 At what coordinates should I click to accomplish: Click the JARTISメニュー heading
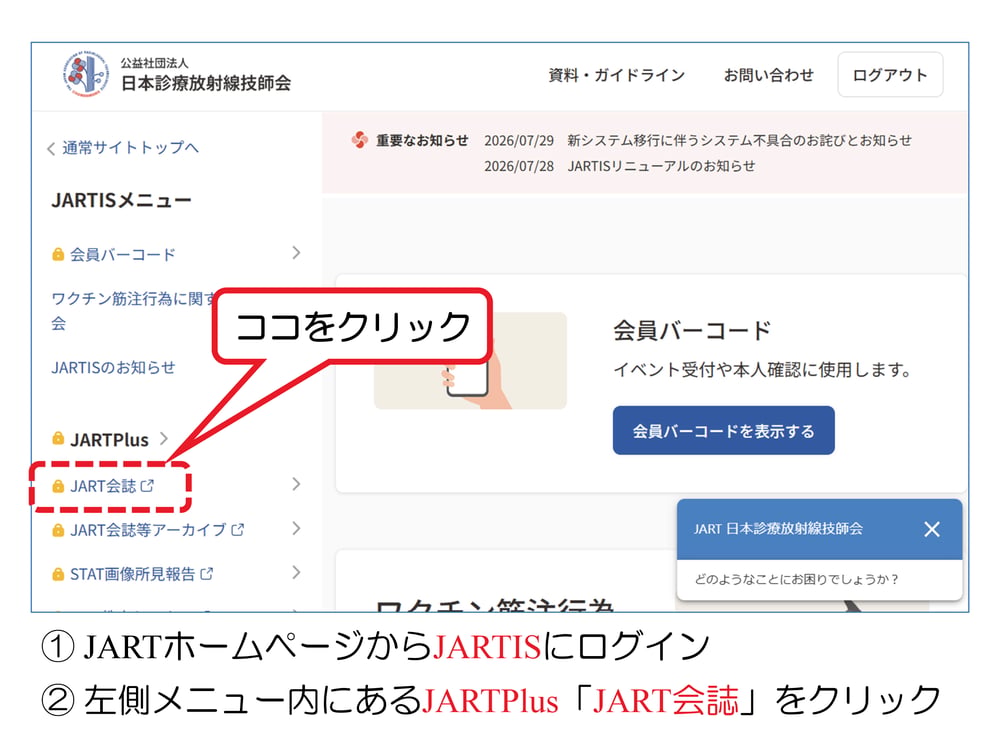(x=121, y=200)
